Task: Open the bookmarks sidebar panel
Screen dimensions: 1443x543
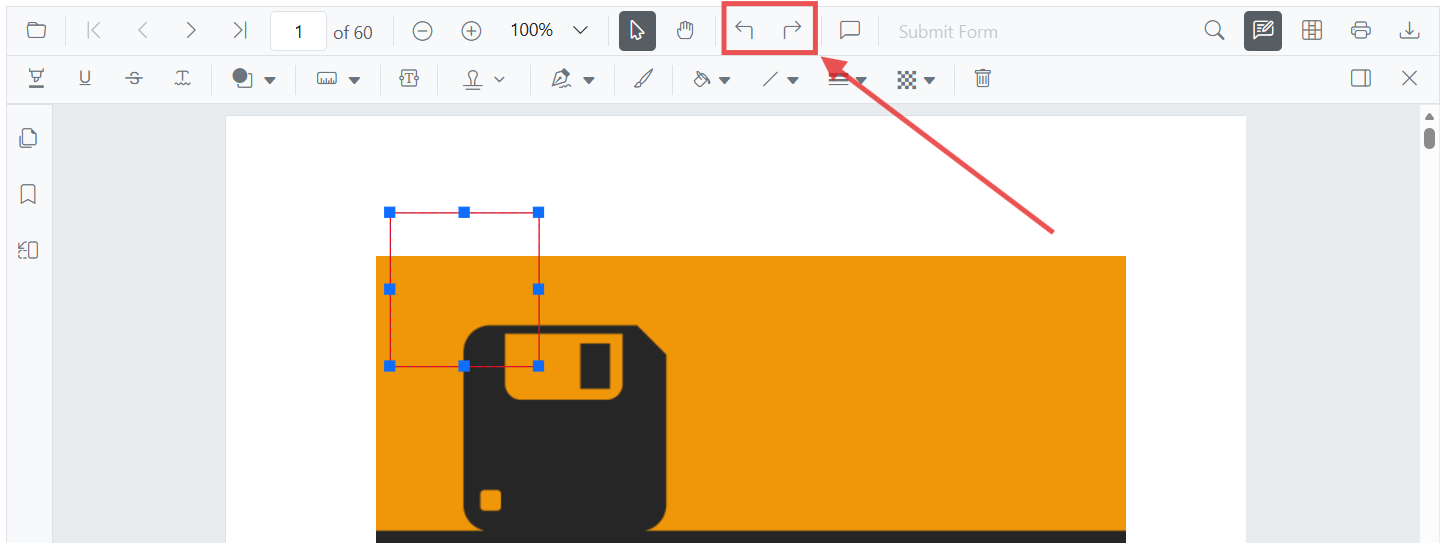Action: pyautogui.click(x=29, y=194)
